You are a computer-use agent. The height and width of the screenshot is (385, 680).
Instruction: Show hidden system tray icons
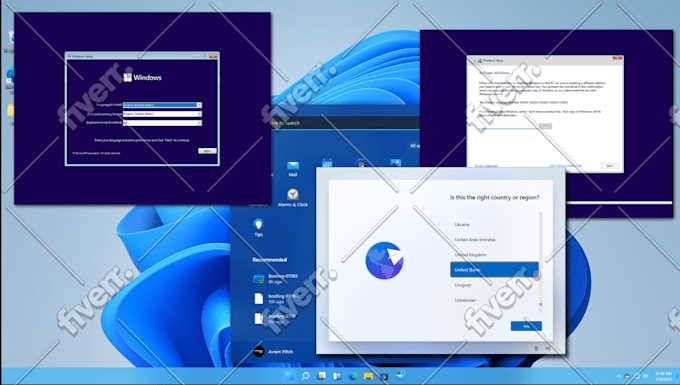click(618, 376)
